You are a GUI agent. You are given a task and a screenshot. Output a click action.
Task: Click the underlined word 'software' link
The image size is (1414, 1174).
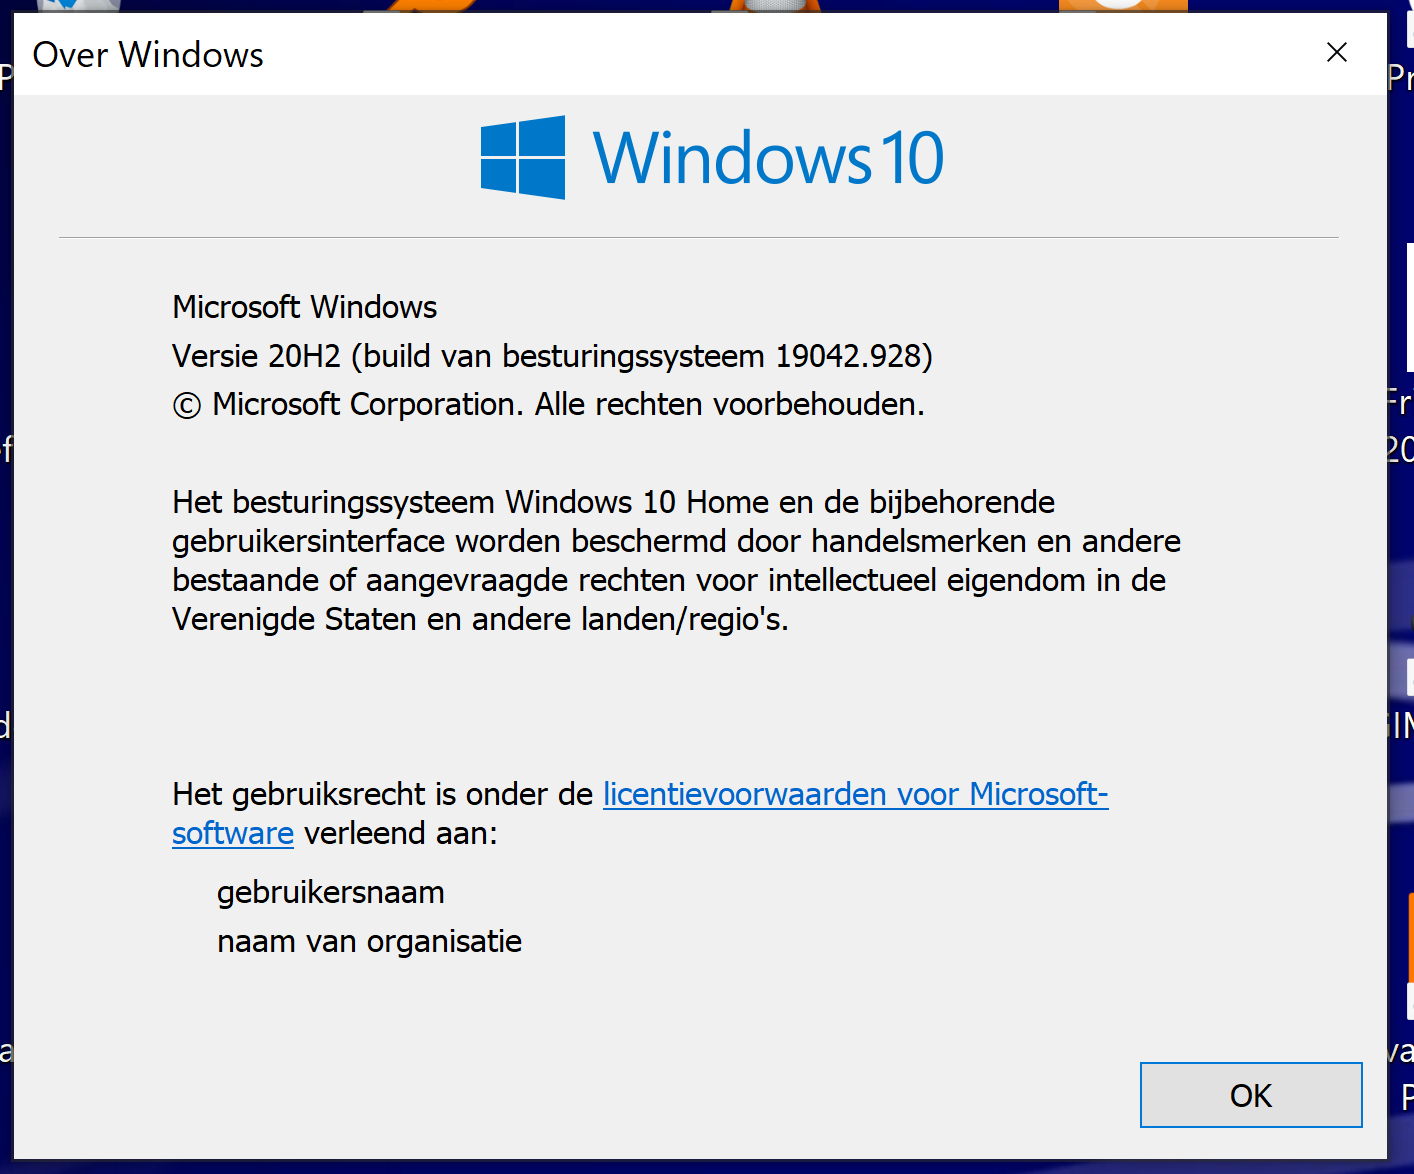(233, 833)
